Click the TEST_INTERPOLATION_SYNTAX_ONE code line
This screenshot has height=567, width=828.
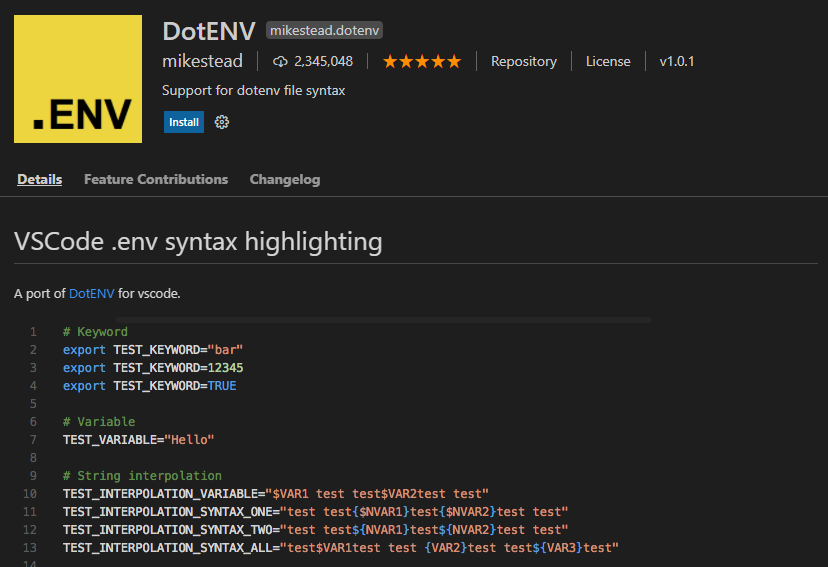tap(315, 512)
